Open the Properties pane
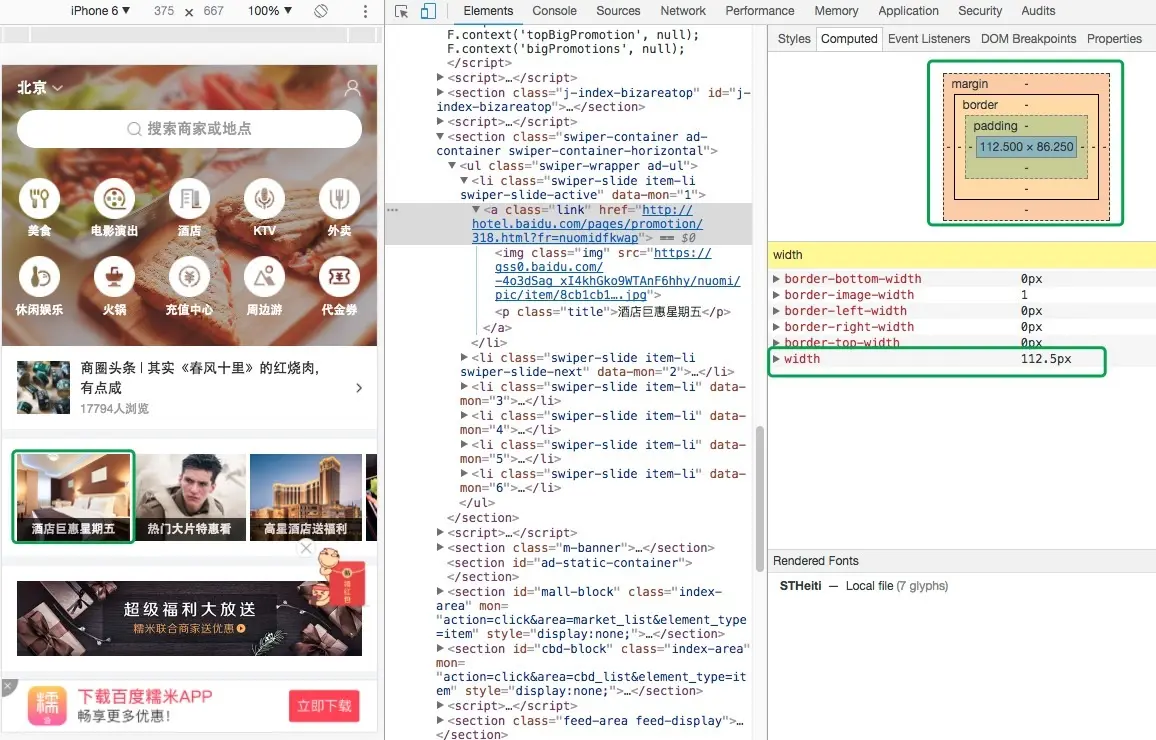The image size is (1156, 740). point(1114,39)
